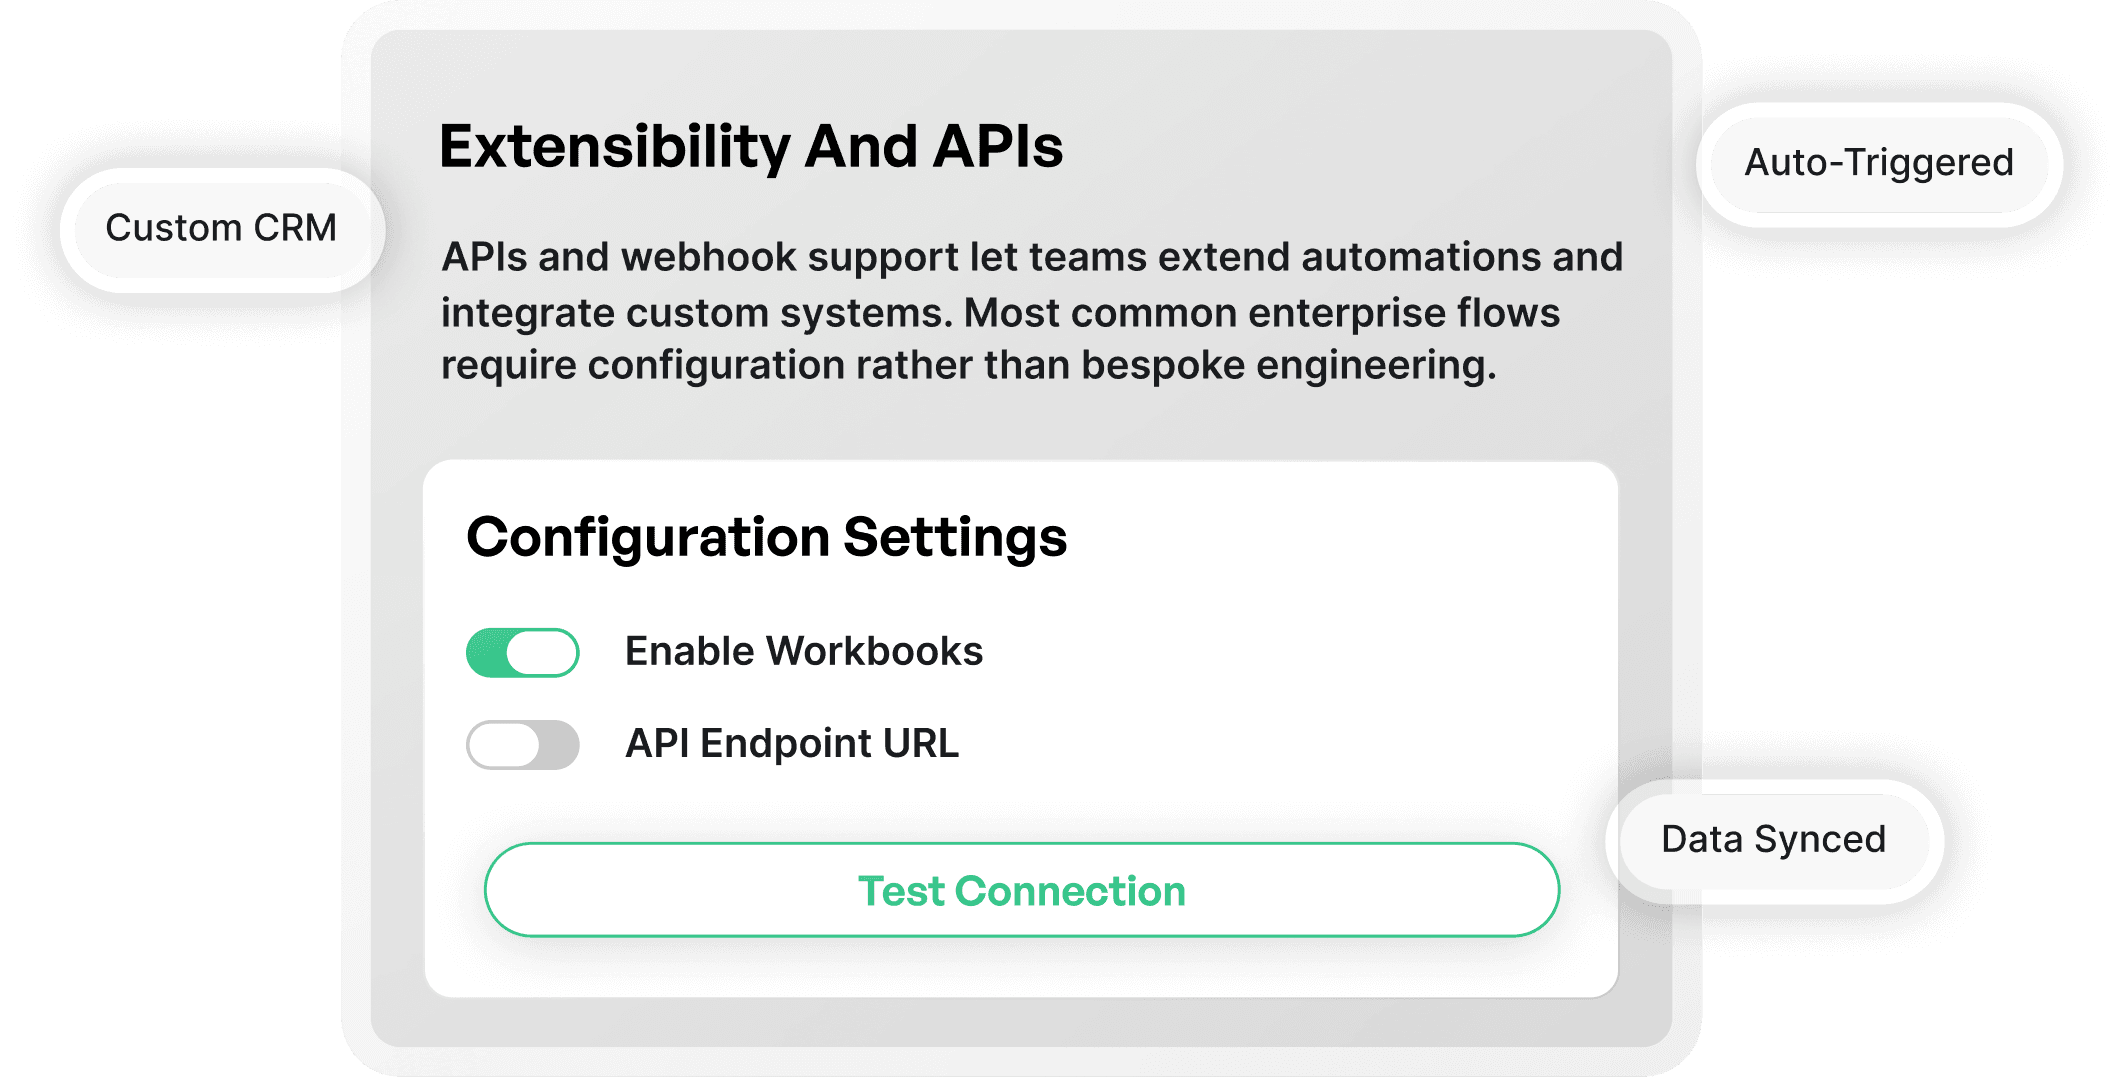Click the green knob of Workbooks switch
This screenshot has height=1077, width=2124.
click(x=543, y=651)
